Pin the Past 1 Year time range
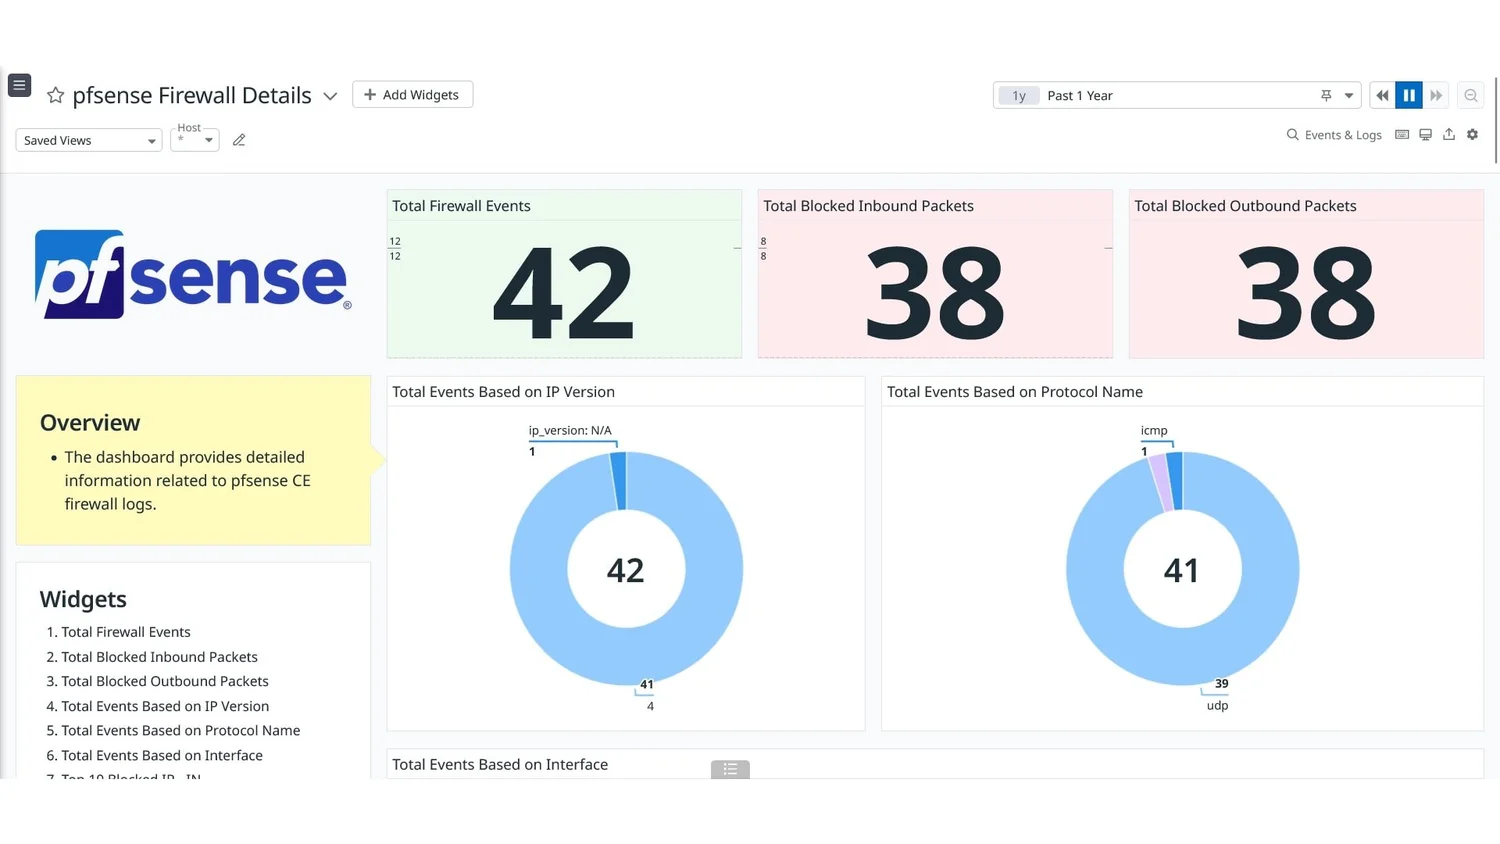 tap(1325, 95)
